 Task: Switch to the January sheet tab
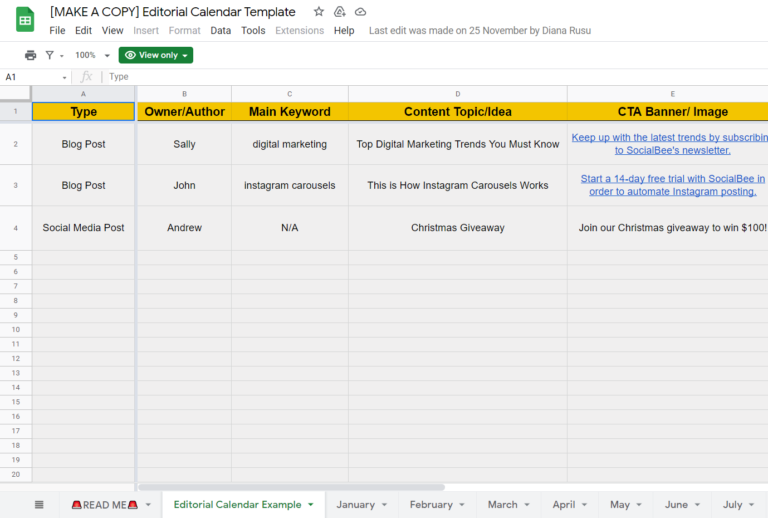coord(356,505)
